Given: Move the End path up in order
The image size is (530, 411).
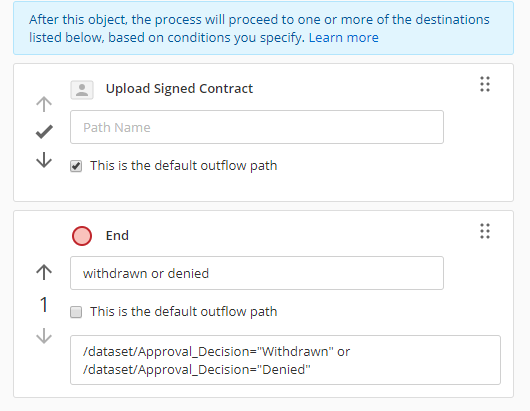Looking at the screenshot, I should [44, 272].
